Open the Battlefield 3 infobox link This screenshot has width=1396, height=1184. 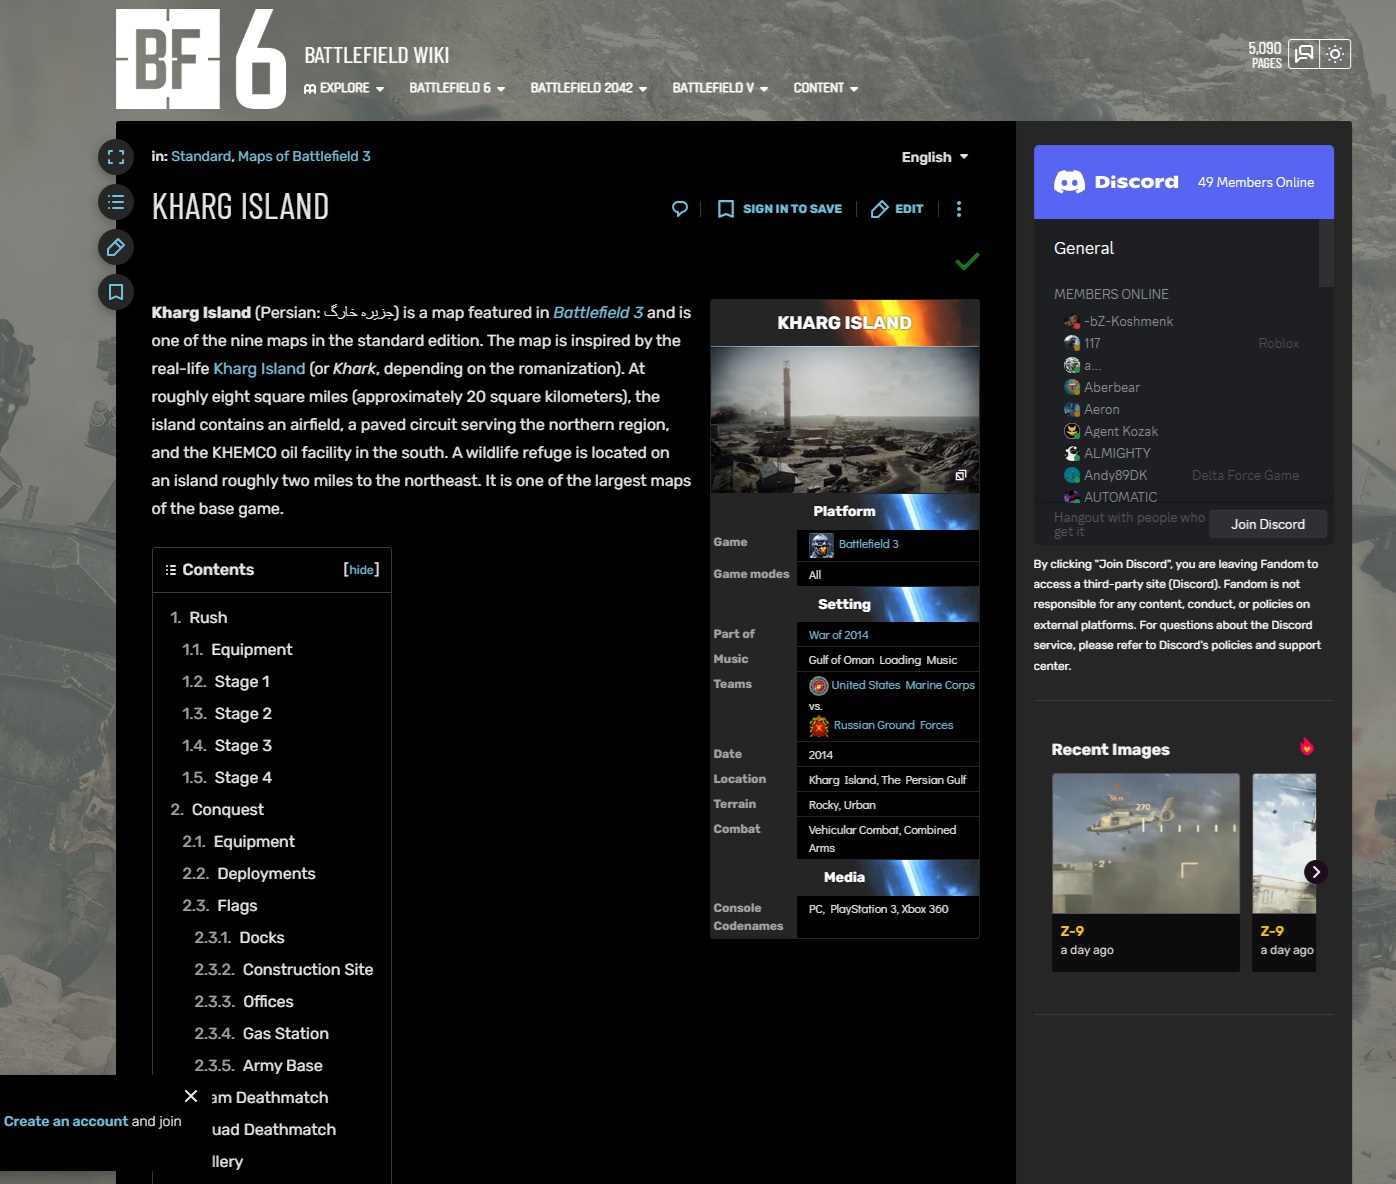tap(869, 544)
